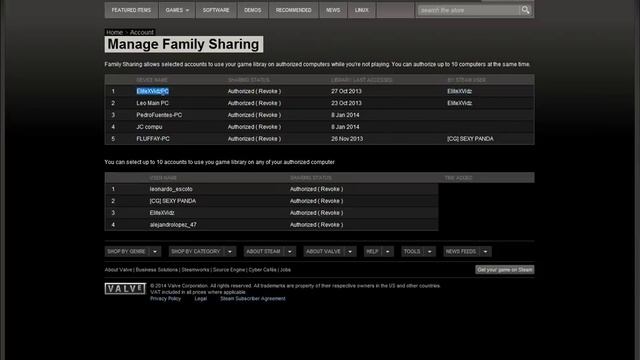Image resolution: width=640 pixels, height=360 pixels.
Task: Click the About Steam footer button
Action: (x=263, y=251)
